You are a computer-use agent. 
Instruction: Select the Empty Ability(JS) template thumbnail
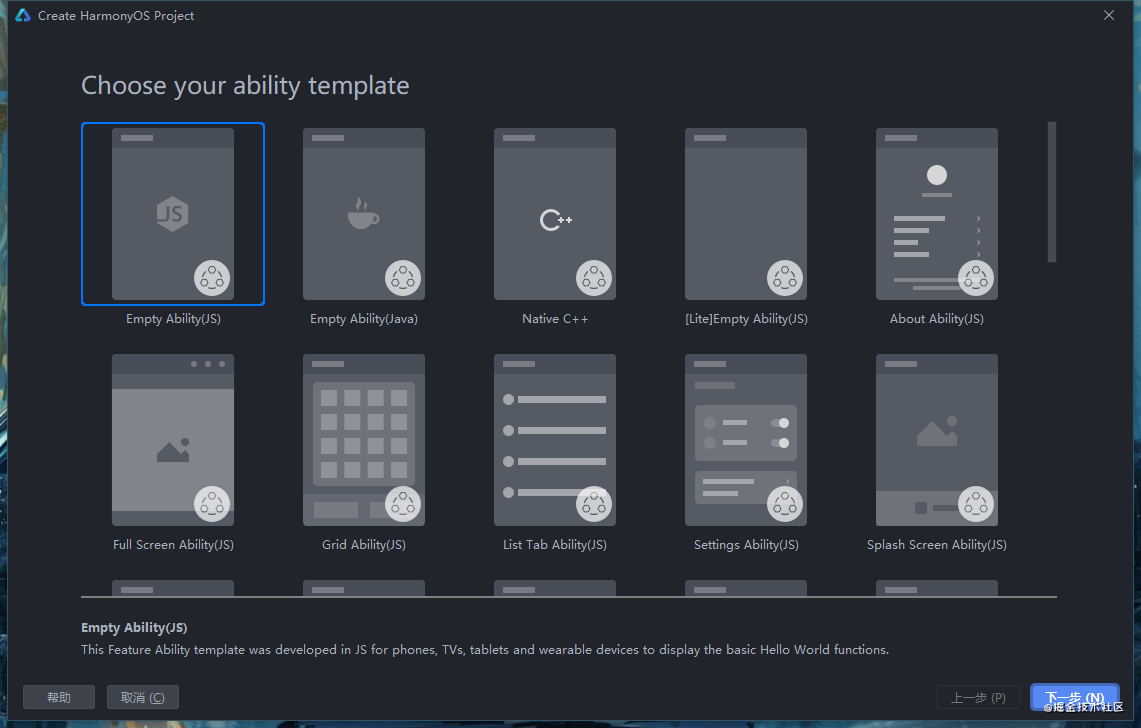point(173,214)
